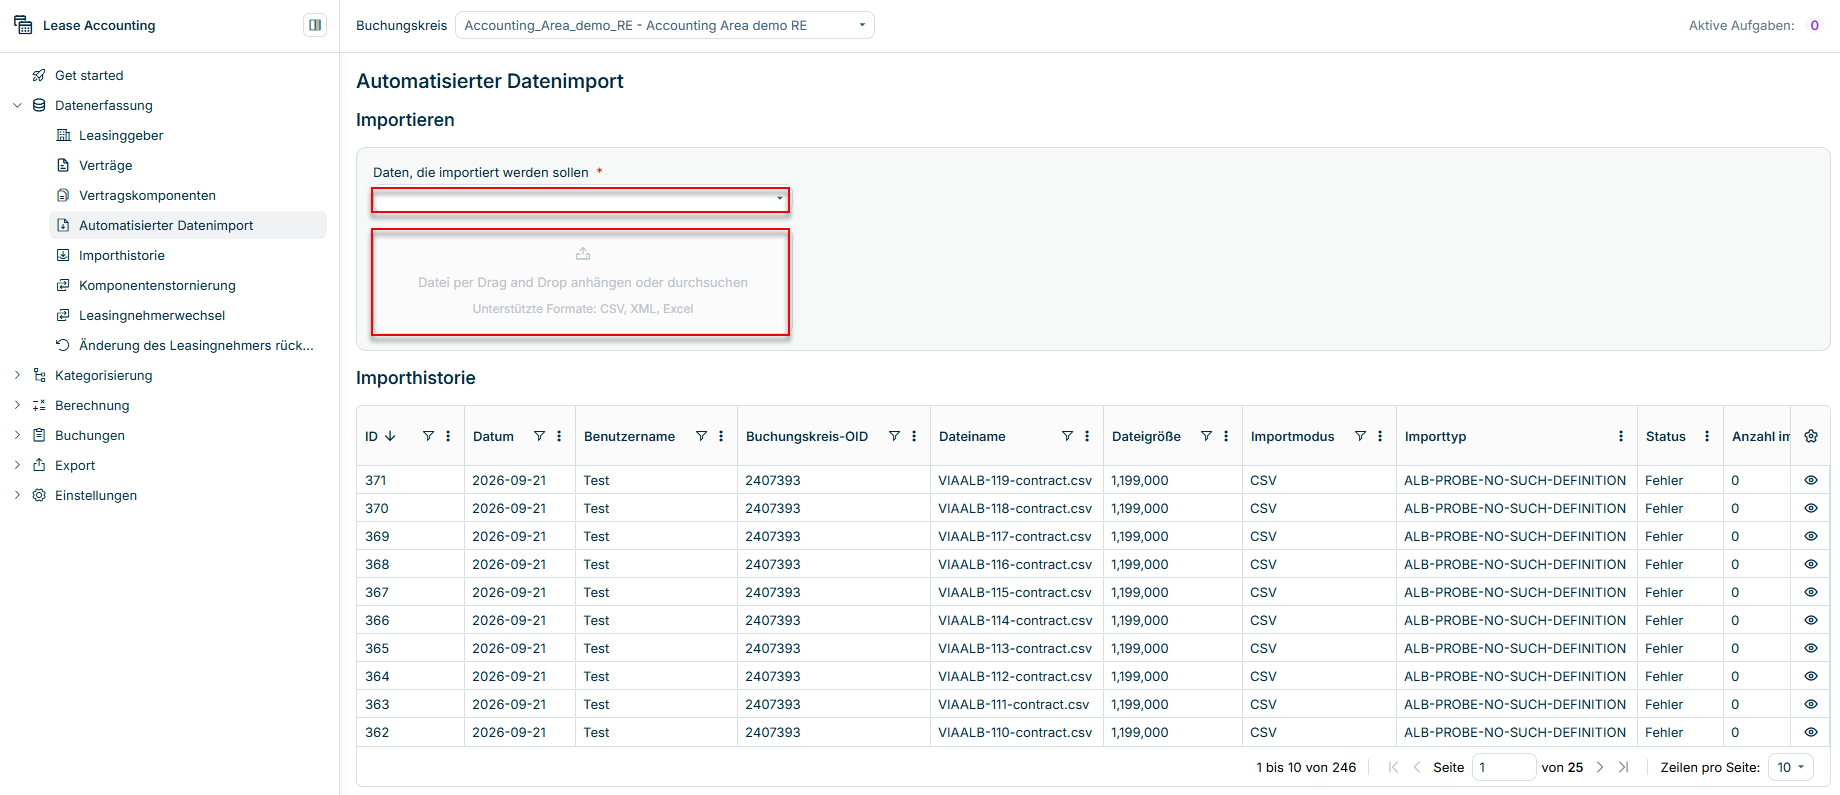Filter the ID column

click(428, 436)
